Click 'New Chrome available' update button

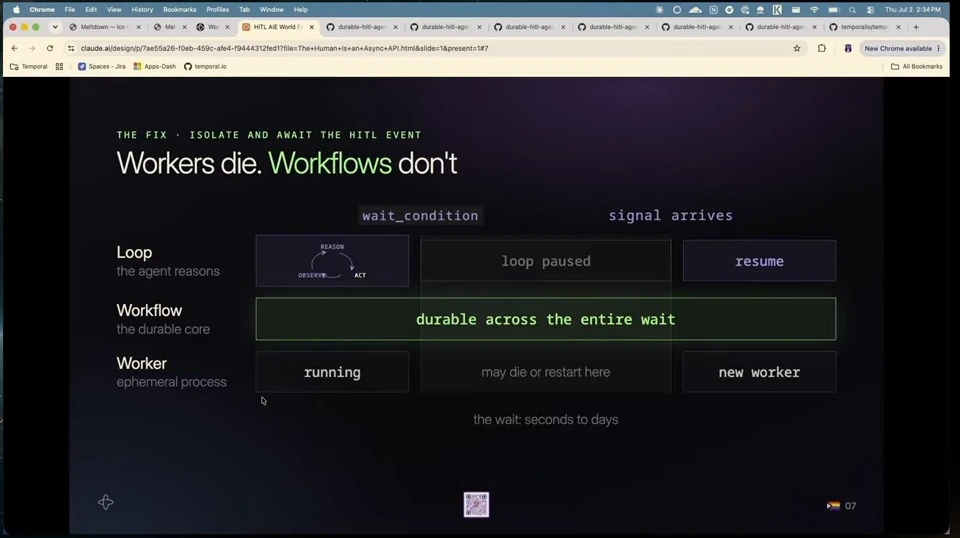tap(898, 48)
